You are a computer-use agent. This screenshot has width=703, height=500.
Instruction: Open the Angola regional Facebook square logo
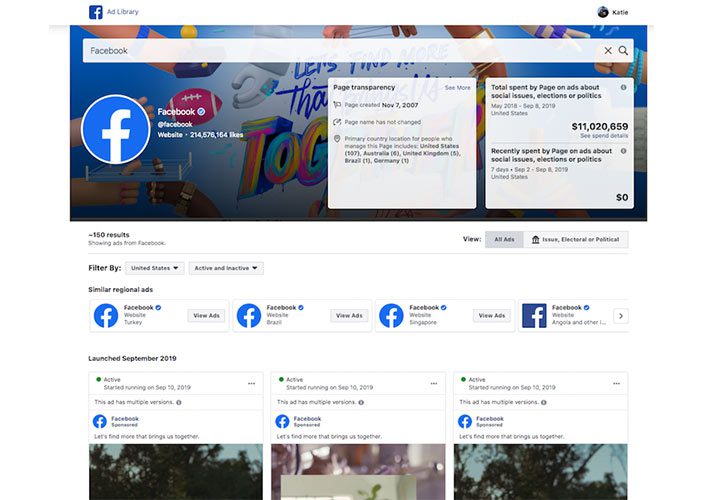(x=534, y=316)
